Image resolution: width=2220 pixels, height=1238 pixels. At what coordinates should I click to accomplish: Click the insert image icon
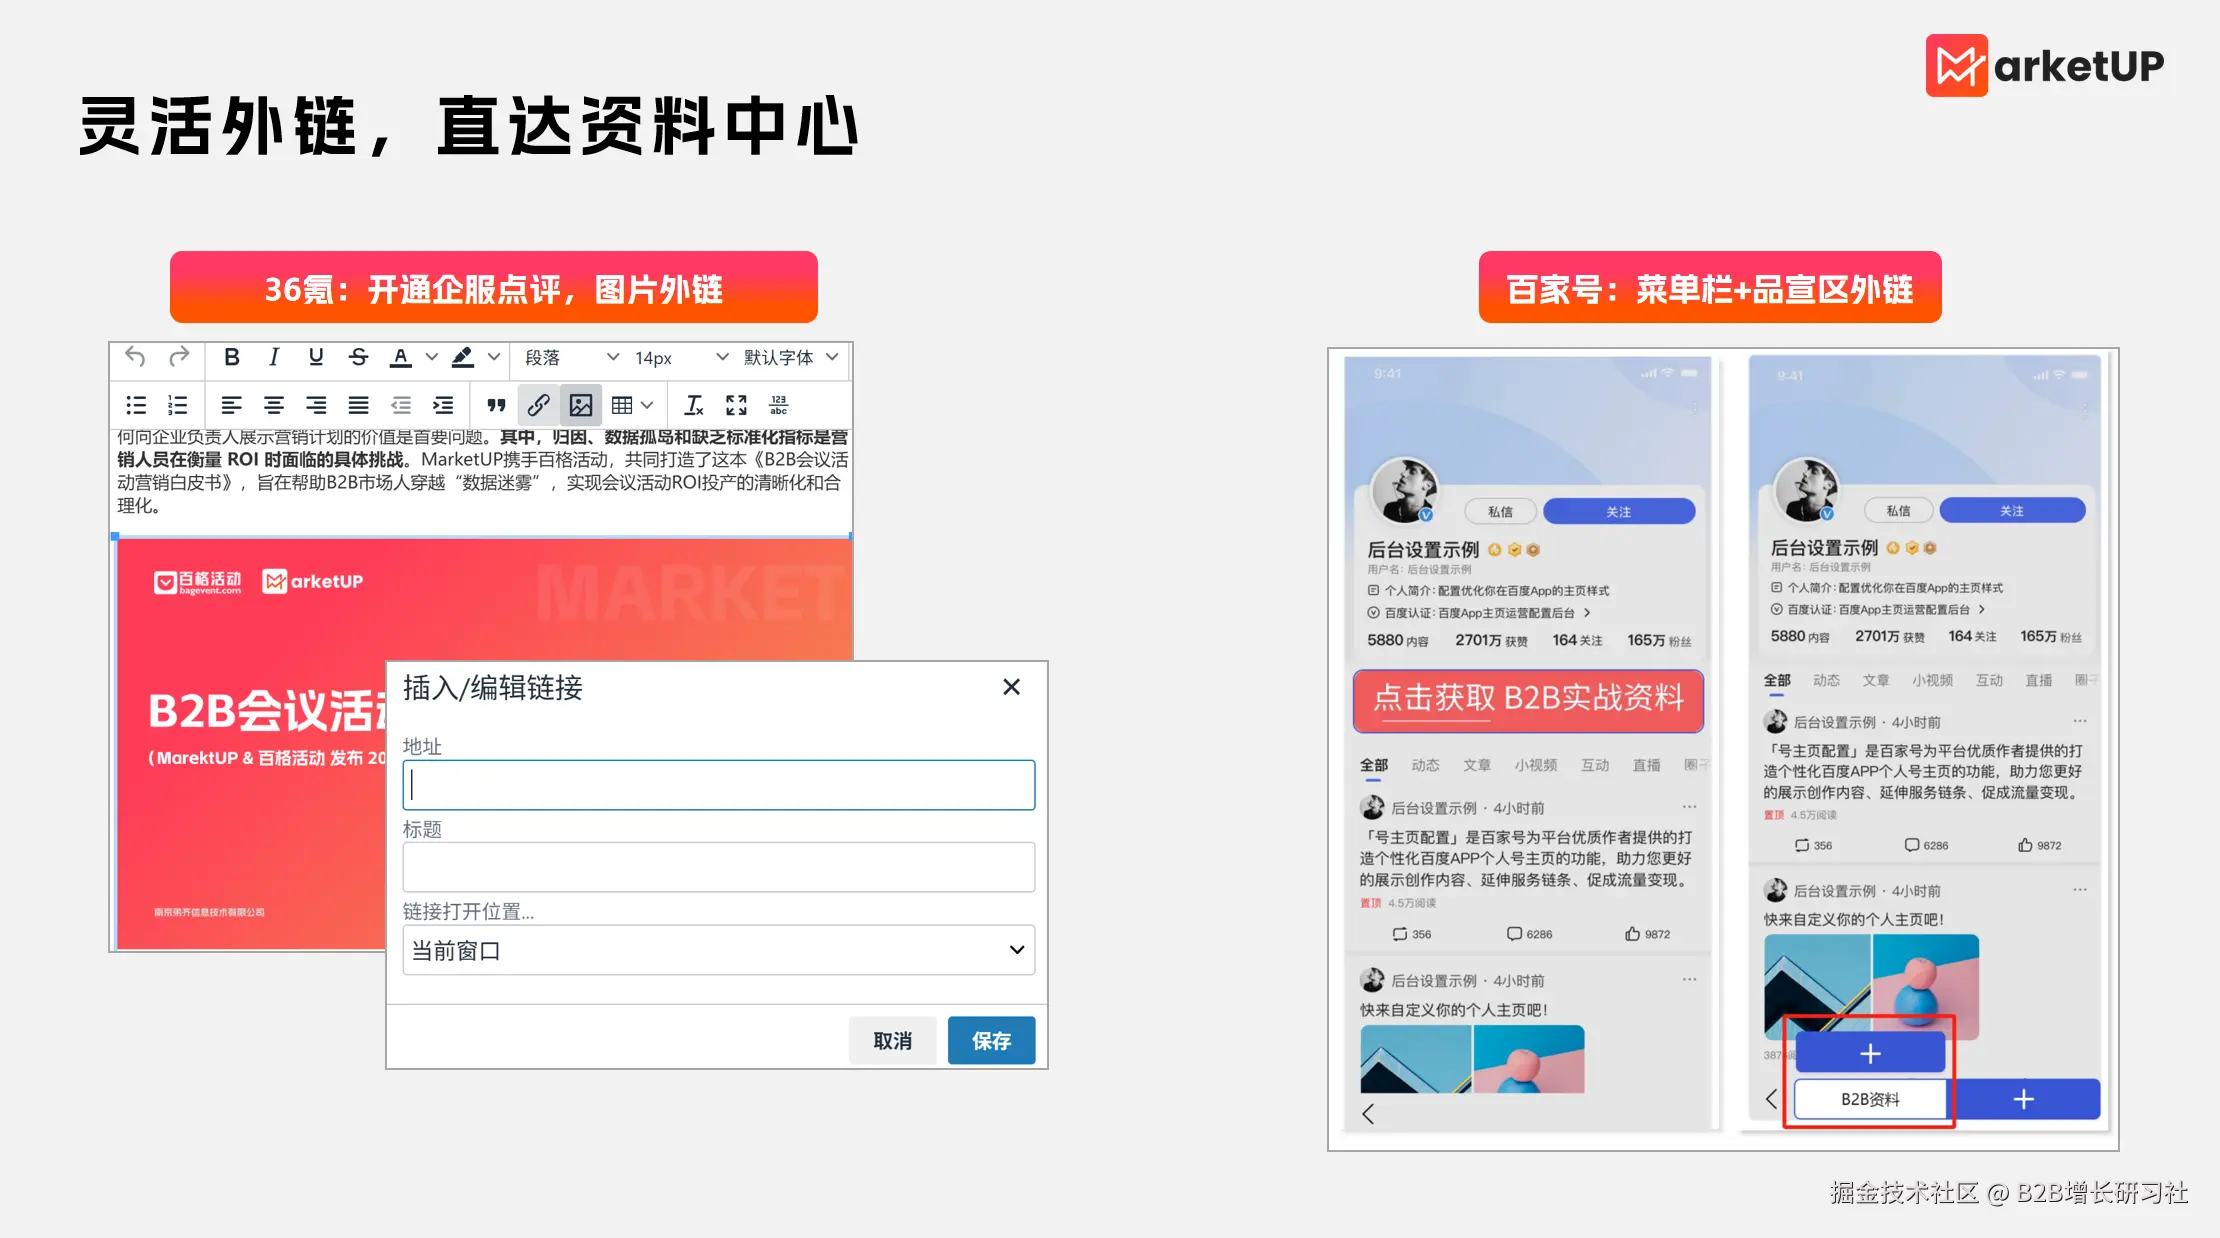pos(581,405)
